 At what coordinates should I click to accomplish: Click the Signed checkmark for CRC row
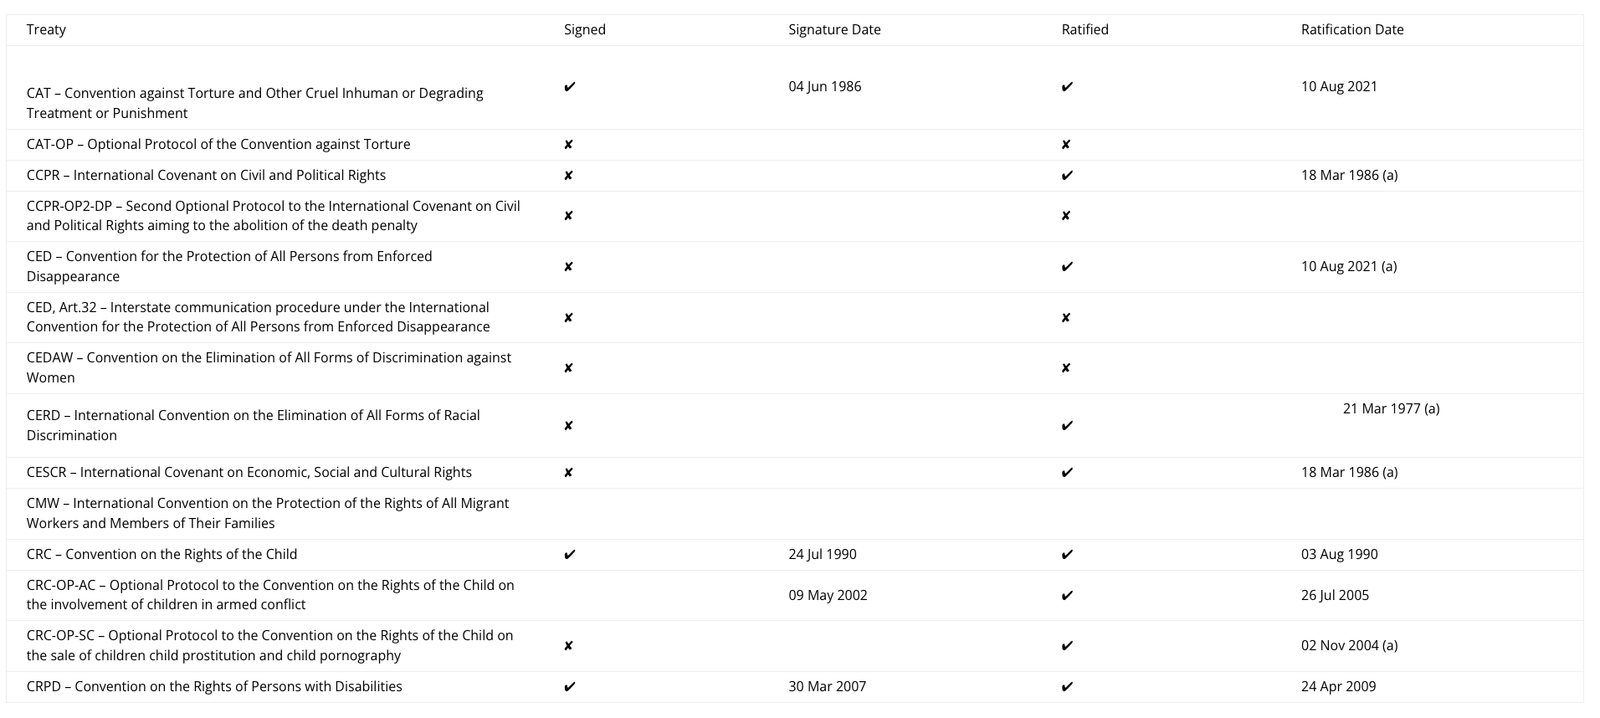(x=569, y=555)
